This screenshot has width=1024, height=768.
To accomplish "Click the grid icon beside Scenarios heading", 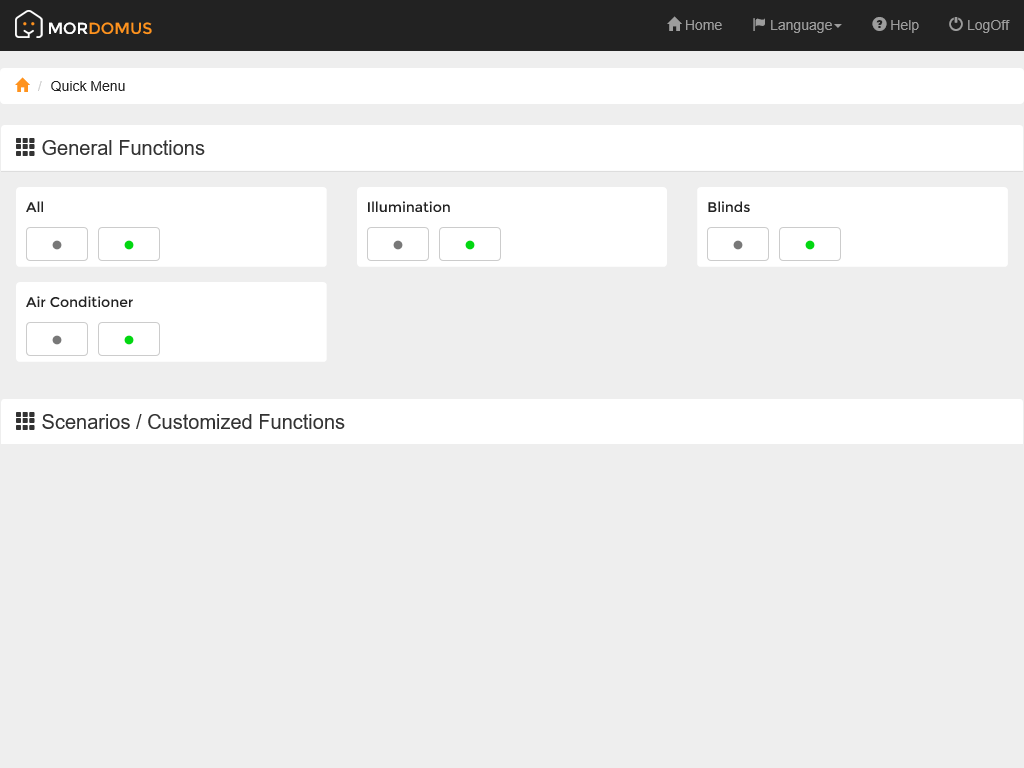I will [25, 421].
